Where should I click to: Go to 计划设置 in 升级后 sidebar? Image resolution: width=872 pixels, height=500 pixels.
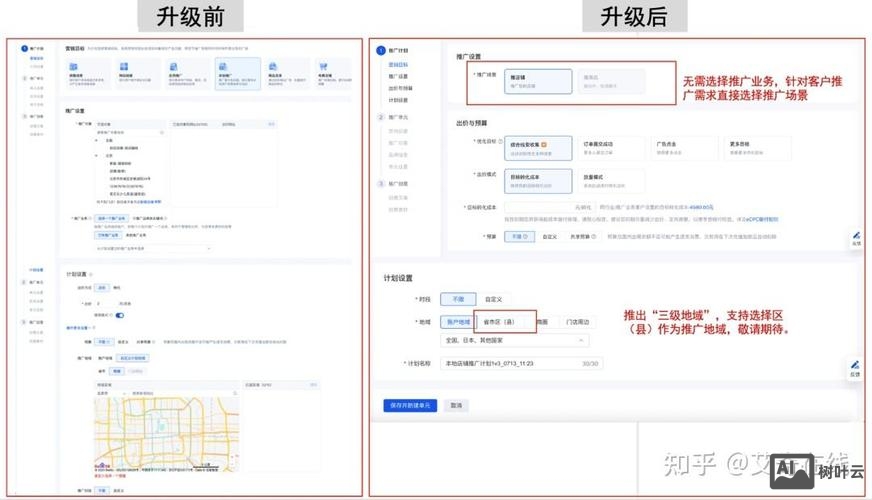398,100
